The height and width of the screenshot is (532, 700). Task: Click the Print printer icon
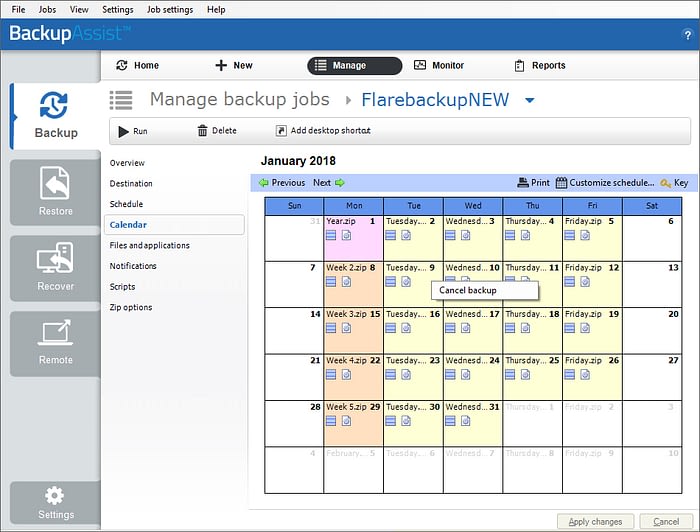point(523,183)
